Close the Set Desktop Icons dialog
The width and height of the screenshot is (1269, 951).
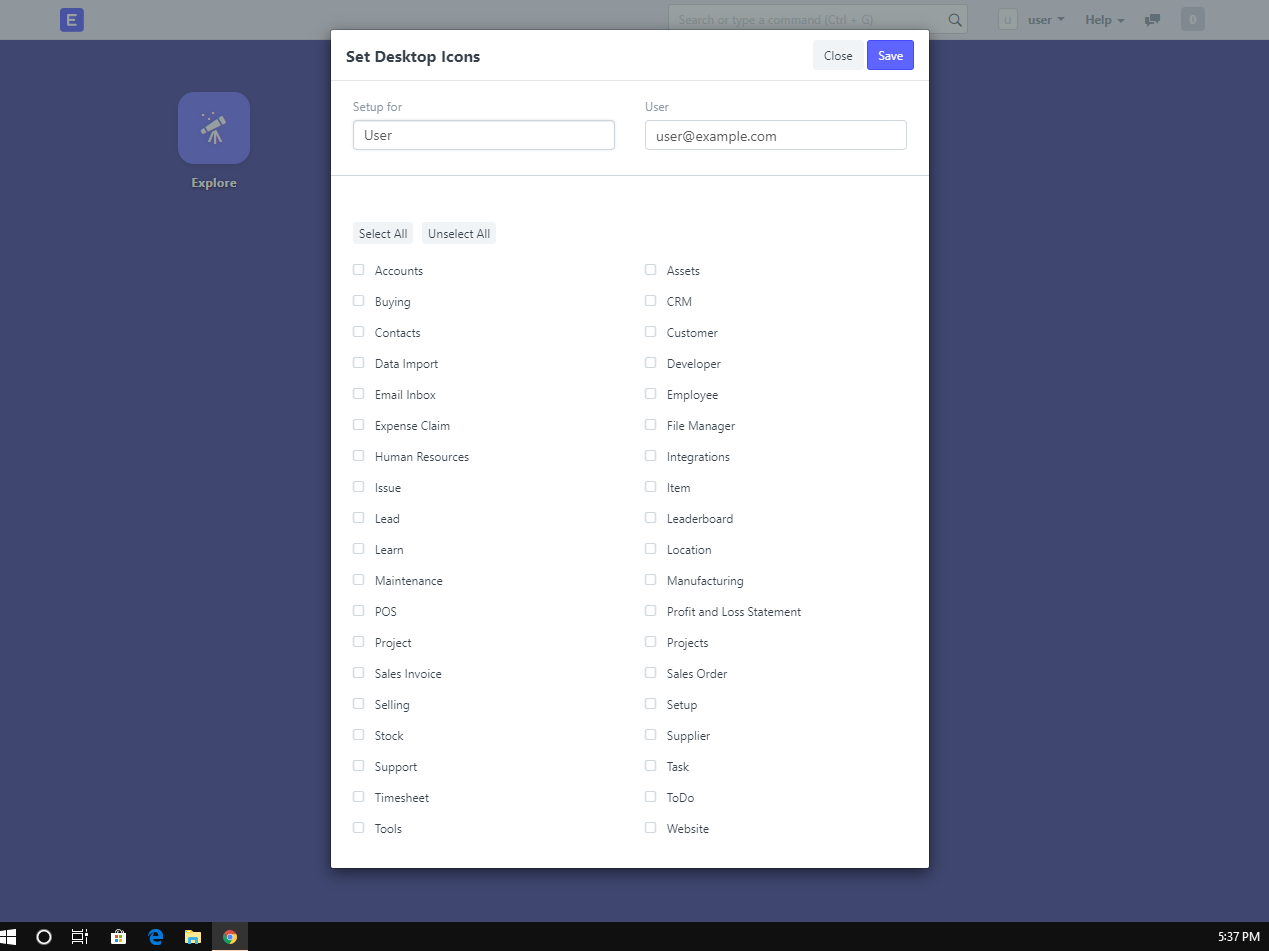click(x=838, y=56)
